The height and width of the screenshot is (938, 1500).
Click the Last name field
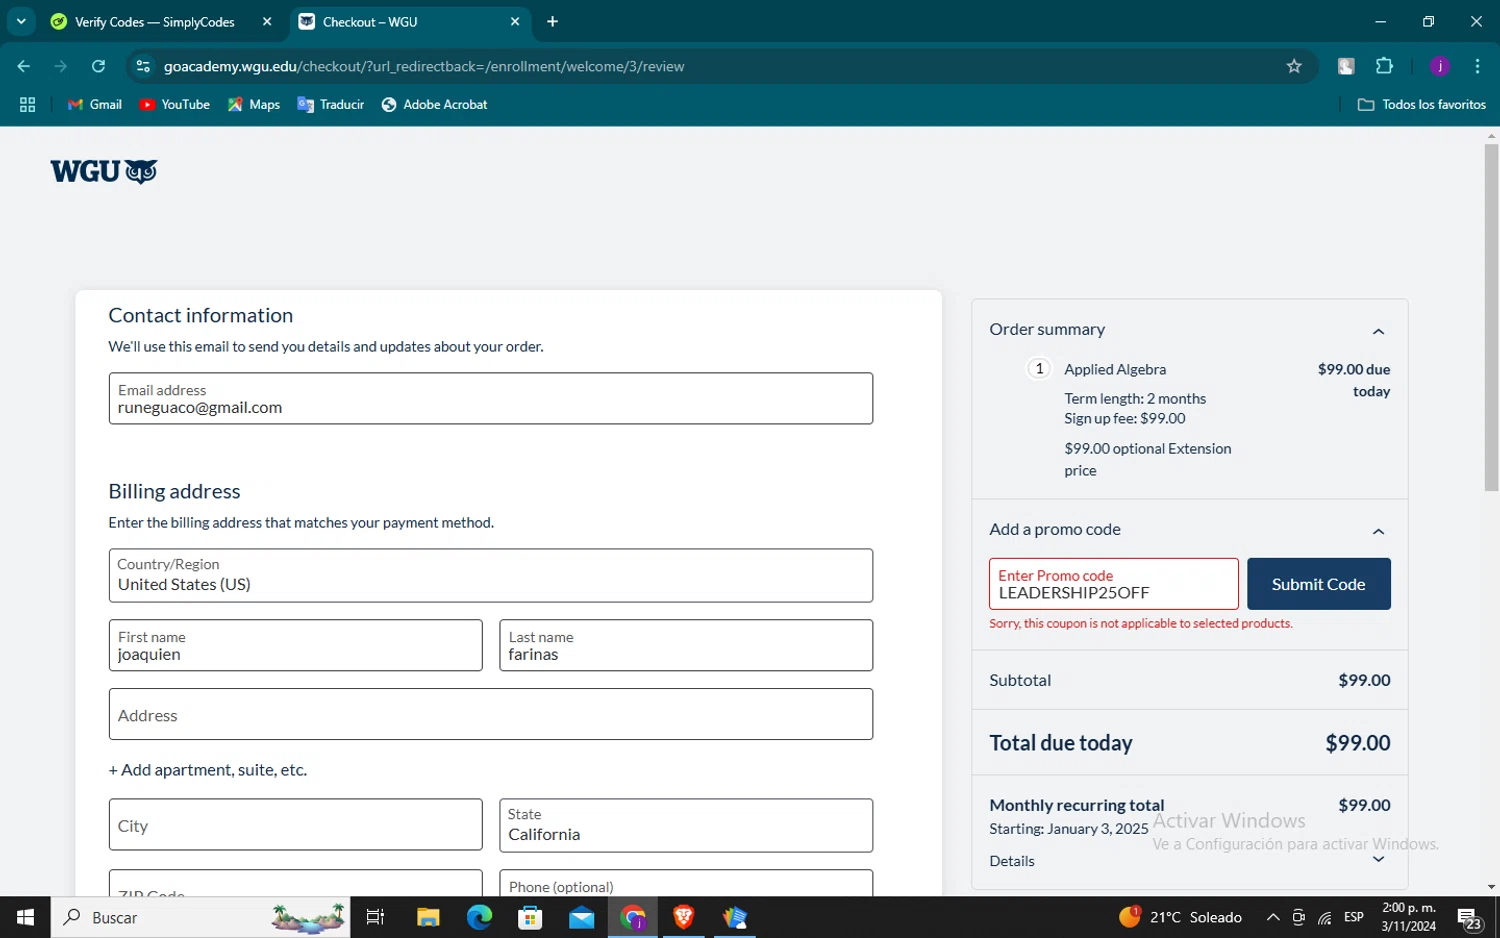click(685, 645)
